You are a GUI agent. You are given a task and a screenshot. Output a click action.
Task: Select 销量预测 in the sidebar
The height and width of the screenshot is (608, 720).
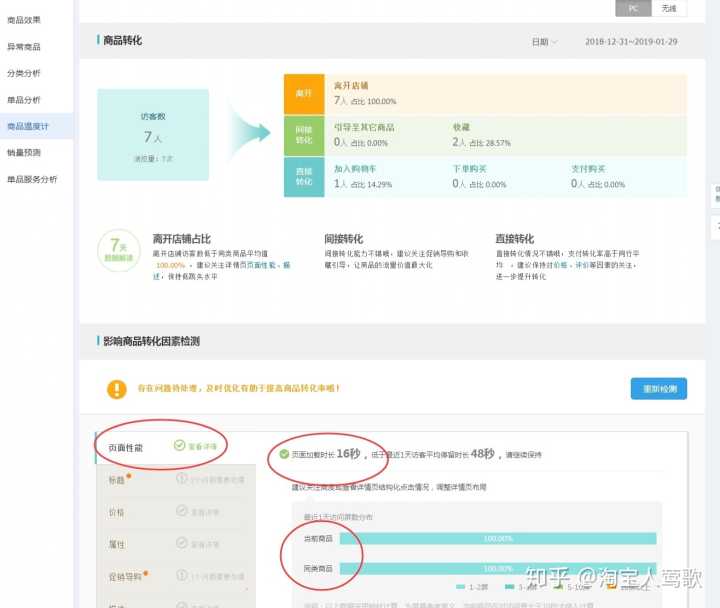26,152
